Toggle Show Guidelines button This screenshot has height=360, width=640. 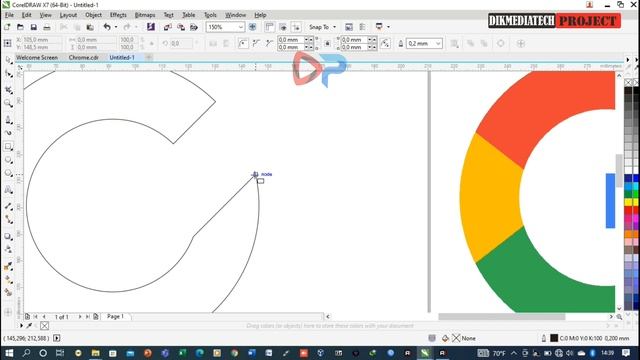pos(296,27)
